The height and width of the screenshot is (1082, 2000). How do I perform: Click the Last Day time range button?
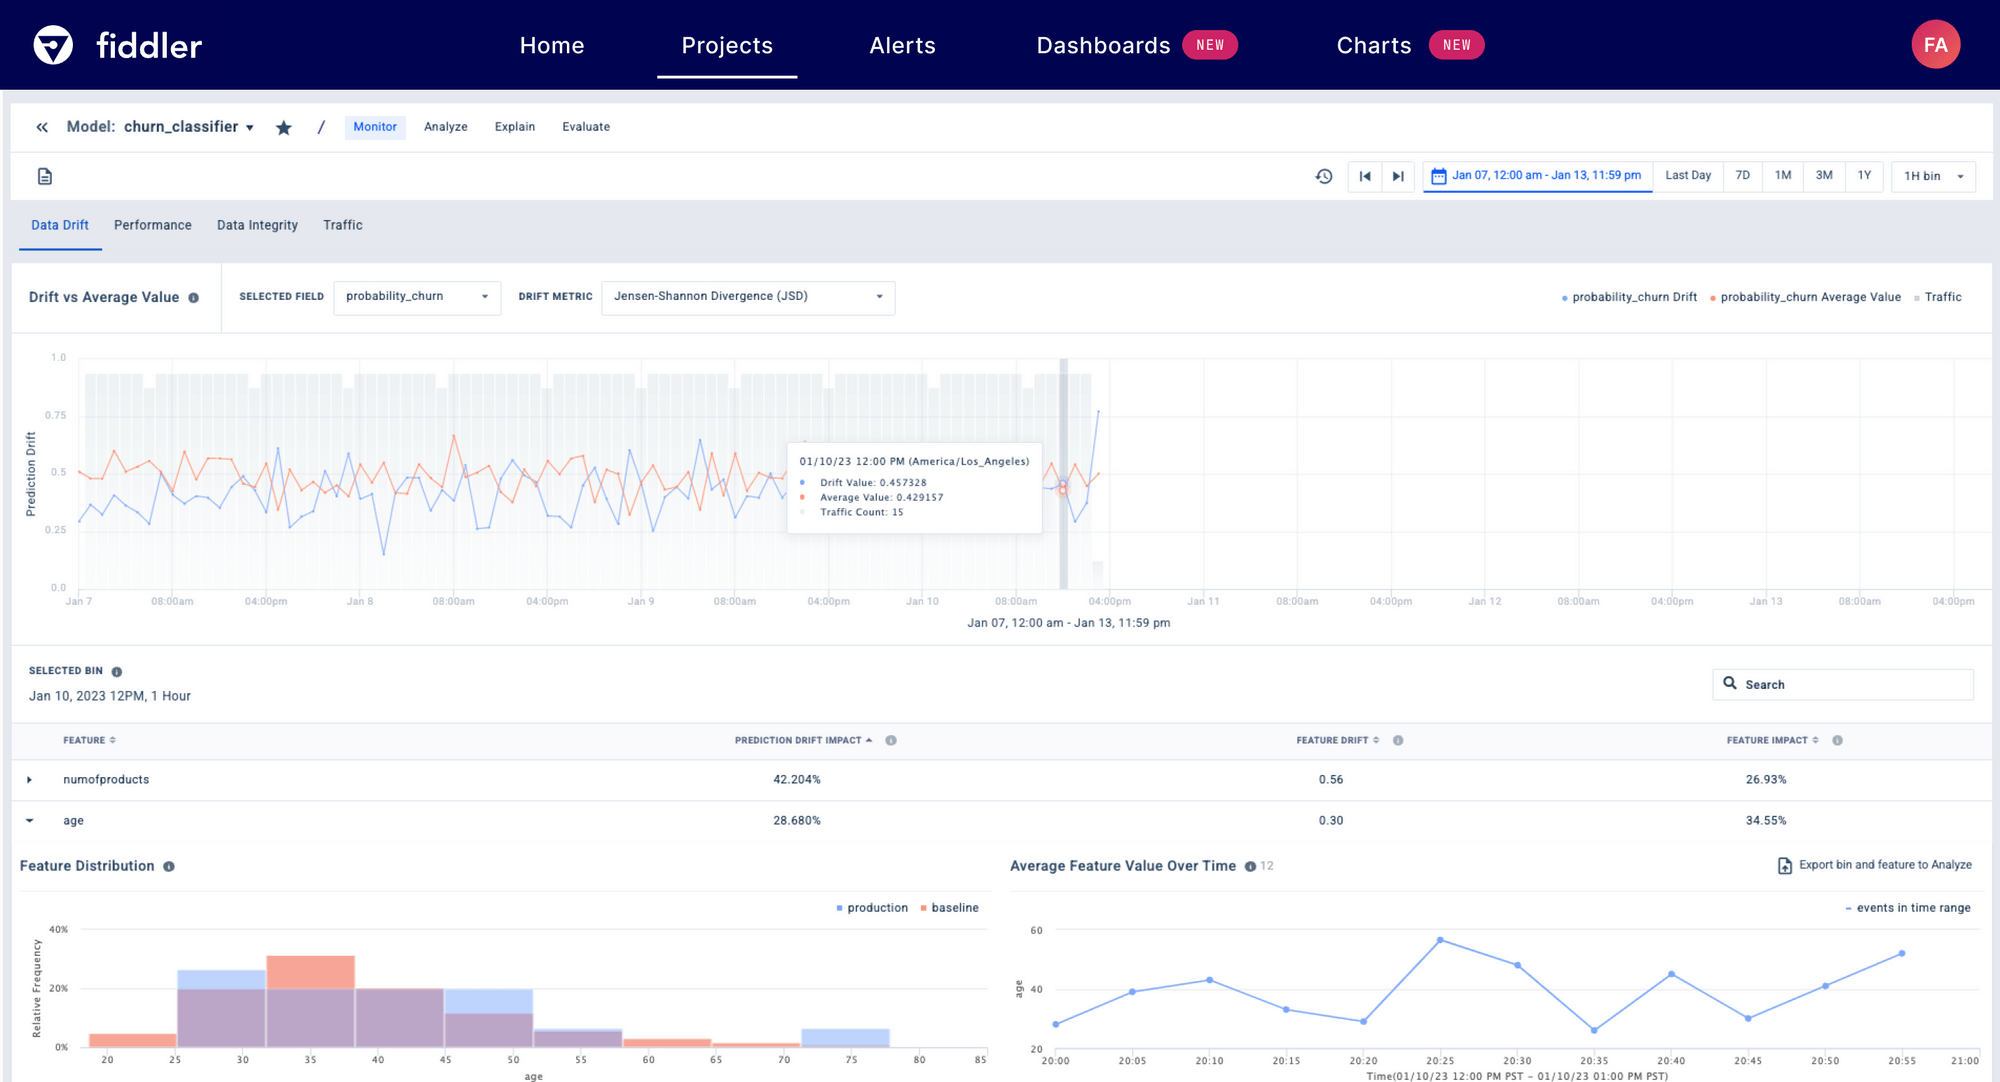pos(1688,175)
